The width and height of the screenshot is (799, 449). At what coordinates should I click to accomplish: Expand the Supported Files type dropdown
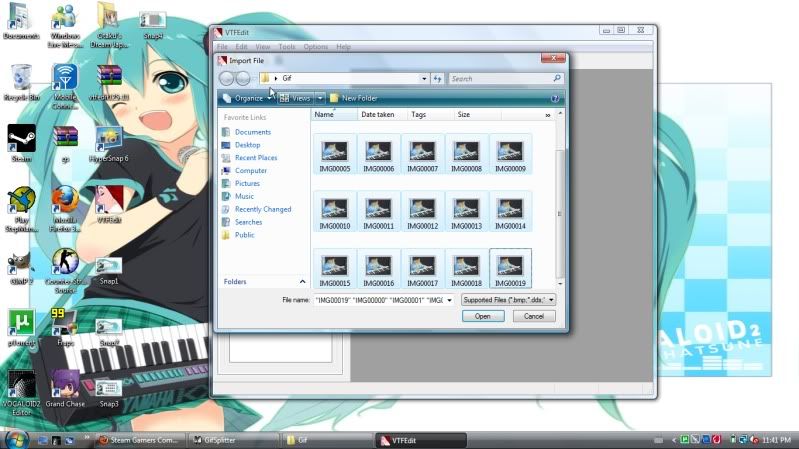509,299
